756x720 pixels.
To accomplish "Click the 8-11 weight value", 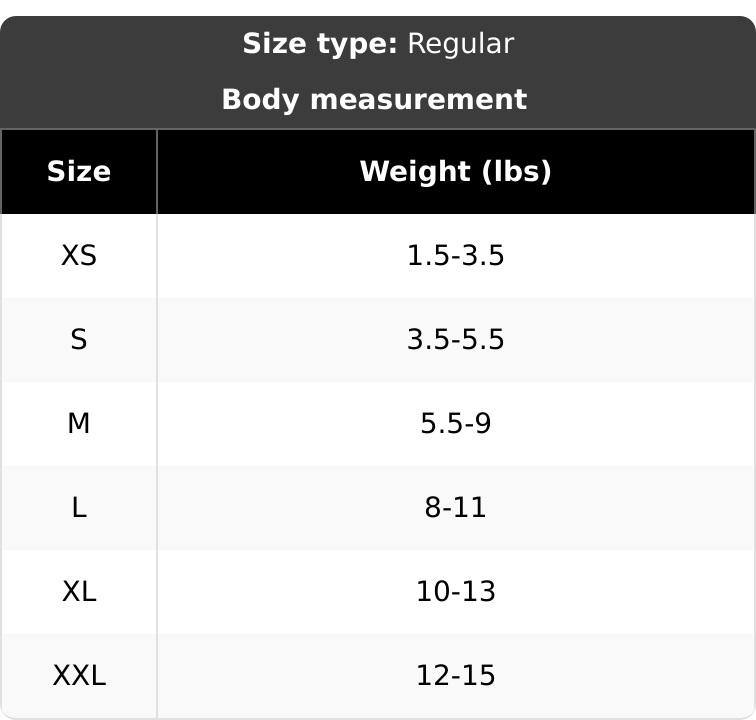I will point(456,507).
